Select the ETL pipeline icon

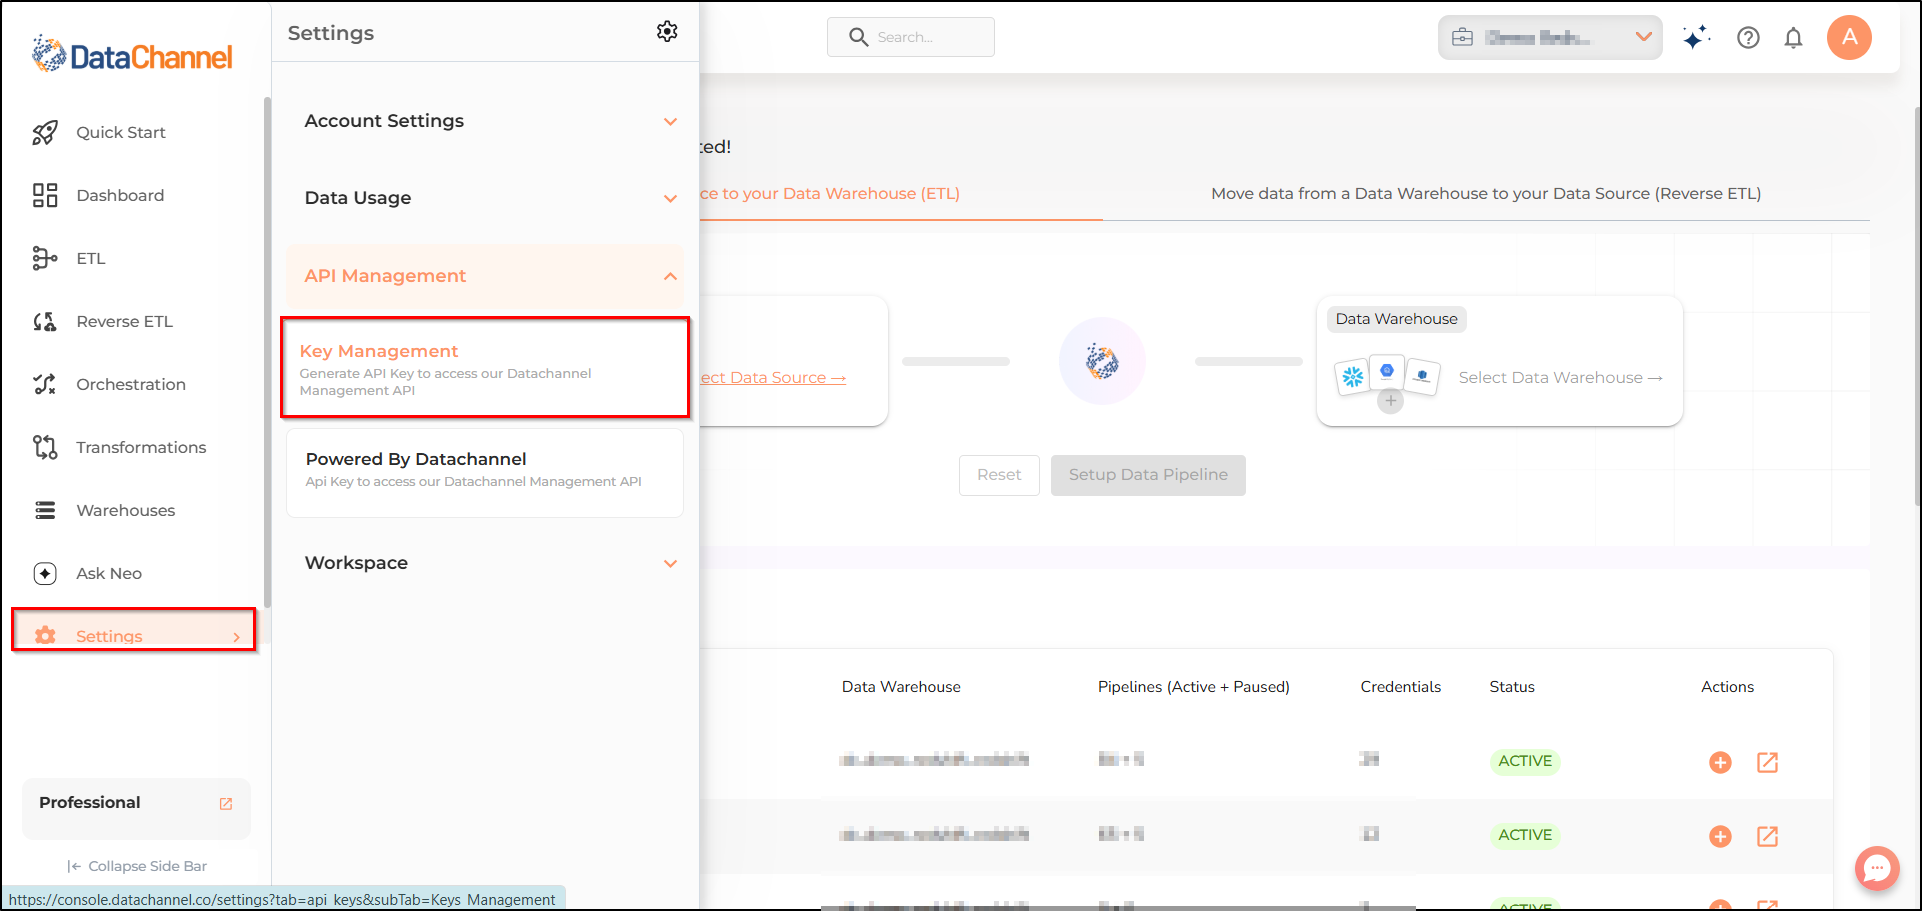[45, 258]
